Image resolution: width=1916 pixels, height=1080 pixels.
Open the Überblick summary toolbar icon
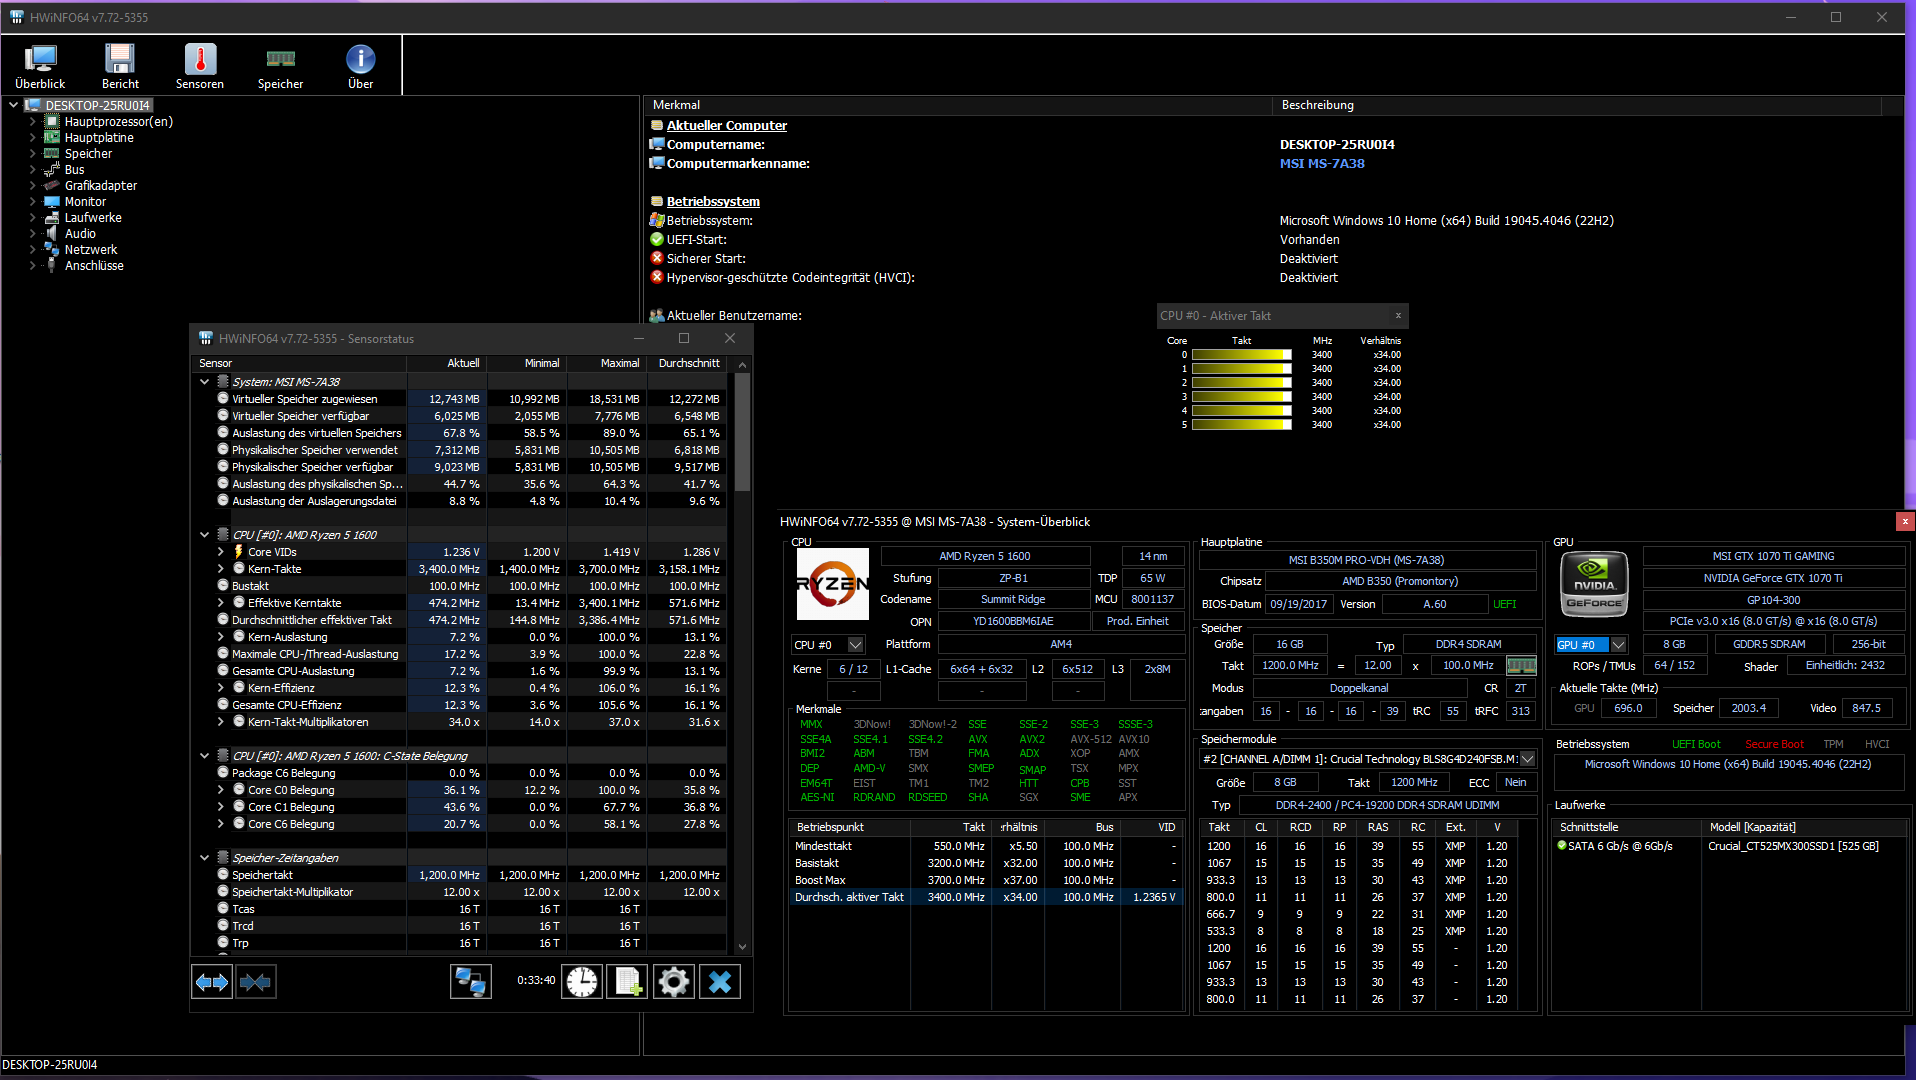coord(40,66)
